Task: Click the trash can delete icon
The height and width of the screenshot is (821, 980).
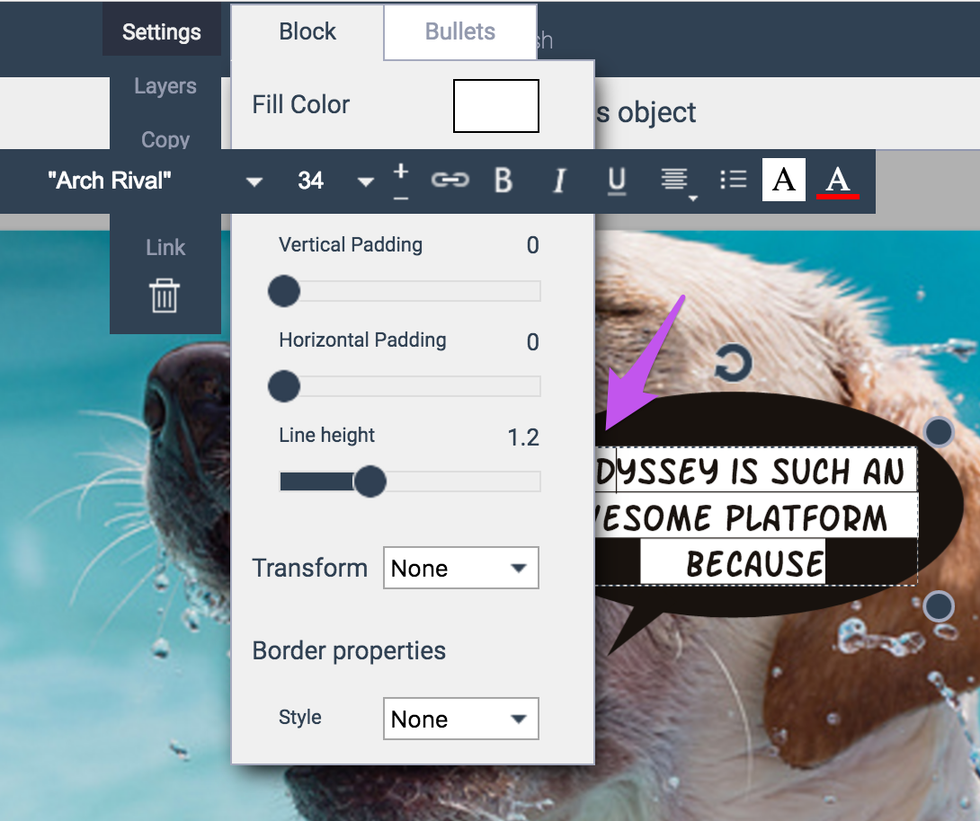Action: (x=165, y=296)
